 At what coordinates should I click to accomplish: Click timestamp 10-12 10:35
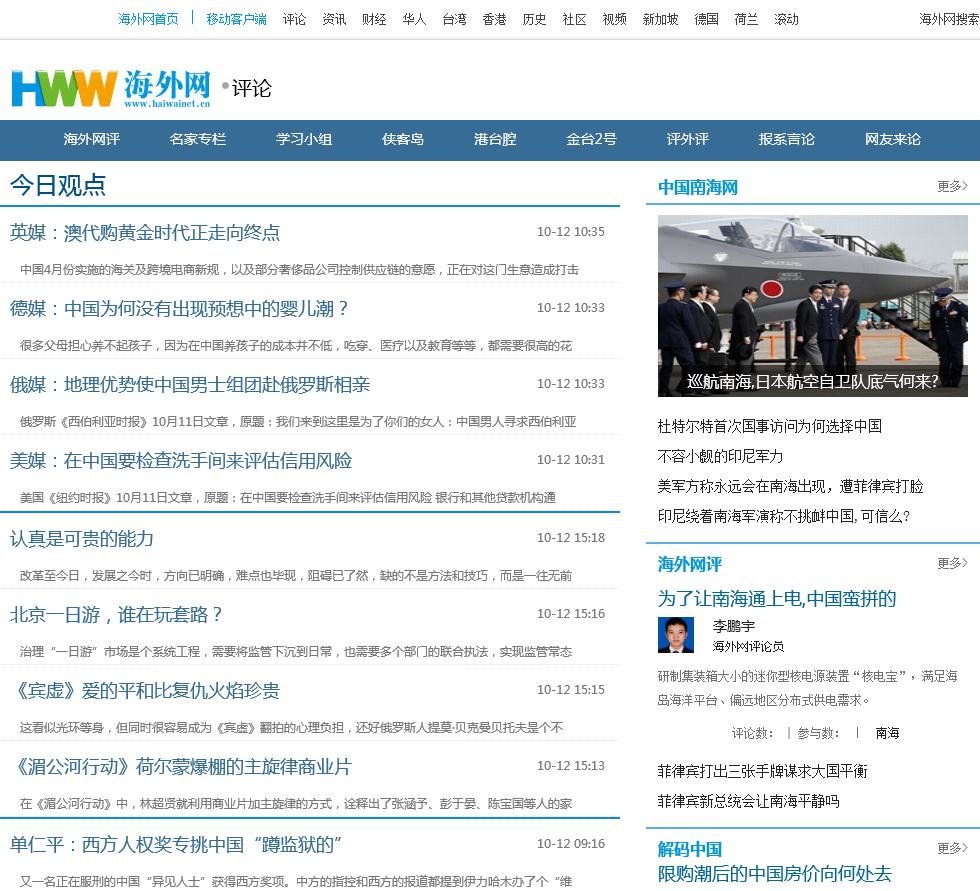(x=571, y=232)
